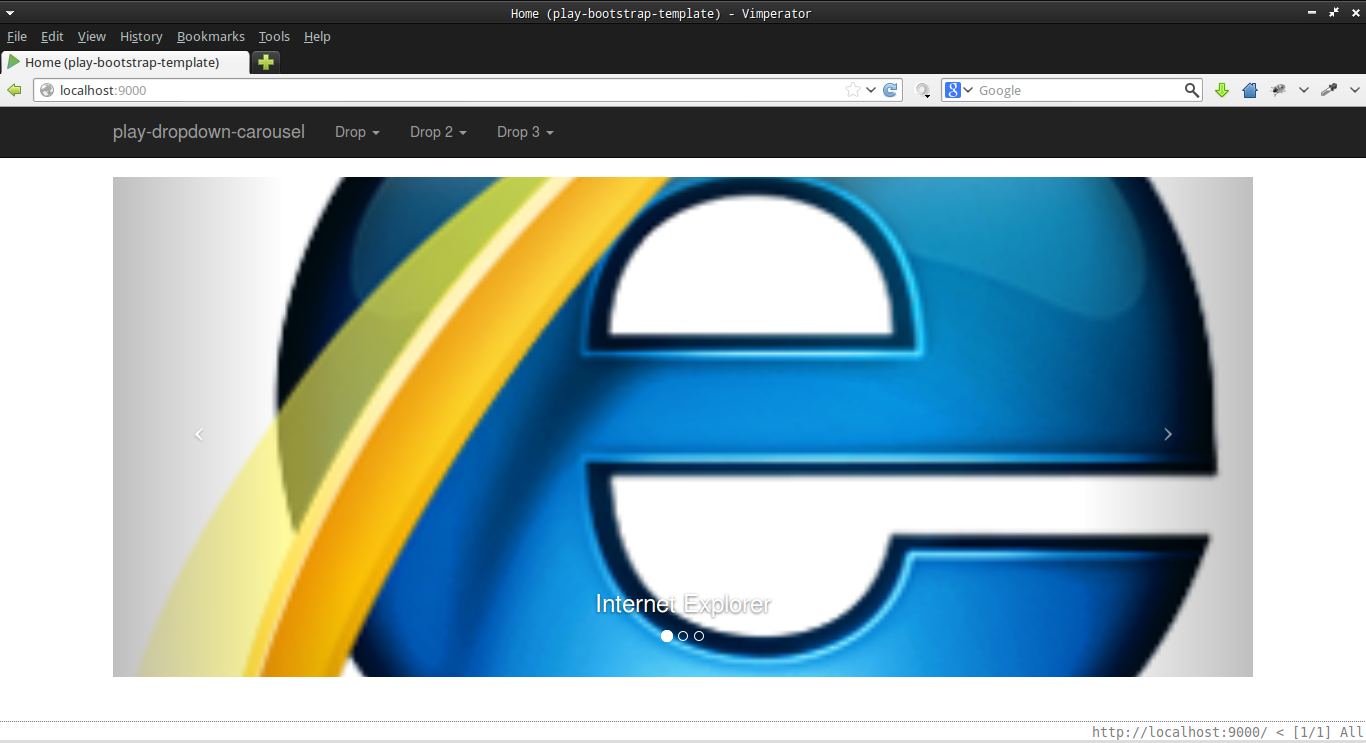Select the Home (play-bootstrap-template) tab

pyautogui.click(x=125, y=62)
